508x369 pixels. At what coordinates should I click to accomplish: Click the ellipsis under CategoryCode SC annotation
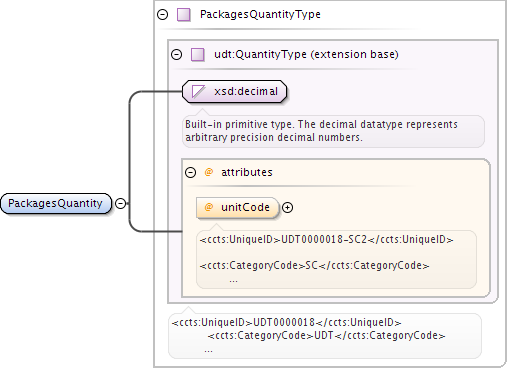pos(233,281)
